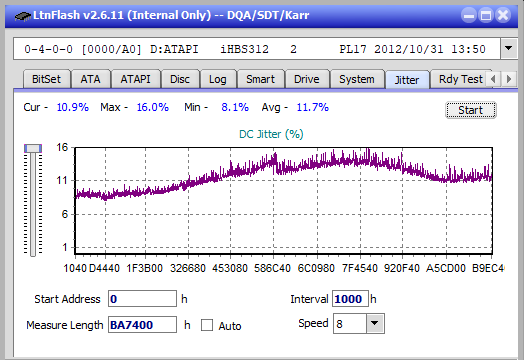This screenshot has width=524, height=360.
Task: Maximize the LtnFlash window
Action: coord(486,15)
